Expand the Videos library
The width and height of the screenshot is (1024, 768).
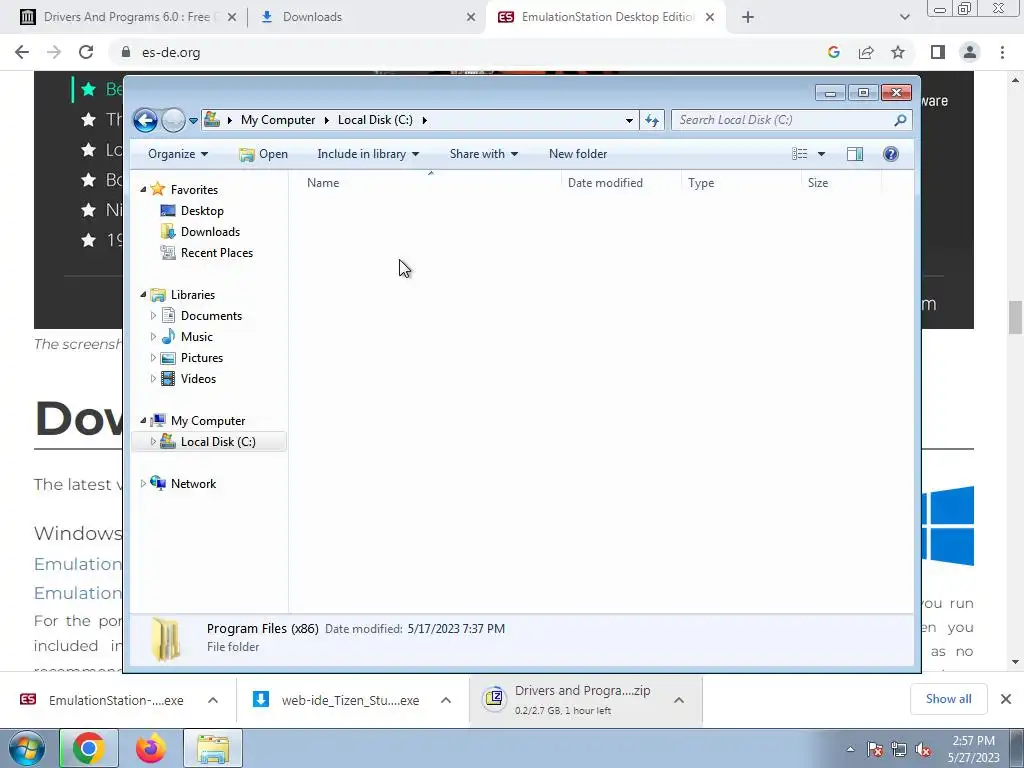153,379
